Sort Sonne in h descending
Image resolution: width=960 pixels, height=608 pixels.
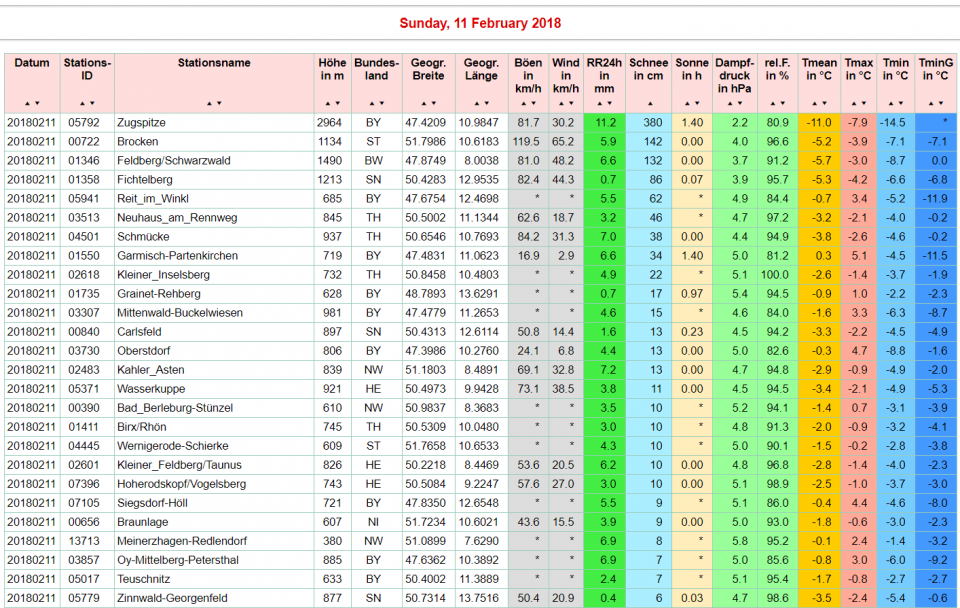pyautogui.click(x=697, y=103)
